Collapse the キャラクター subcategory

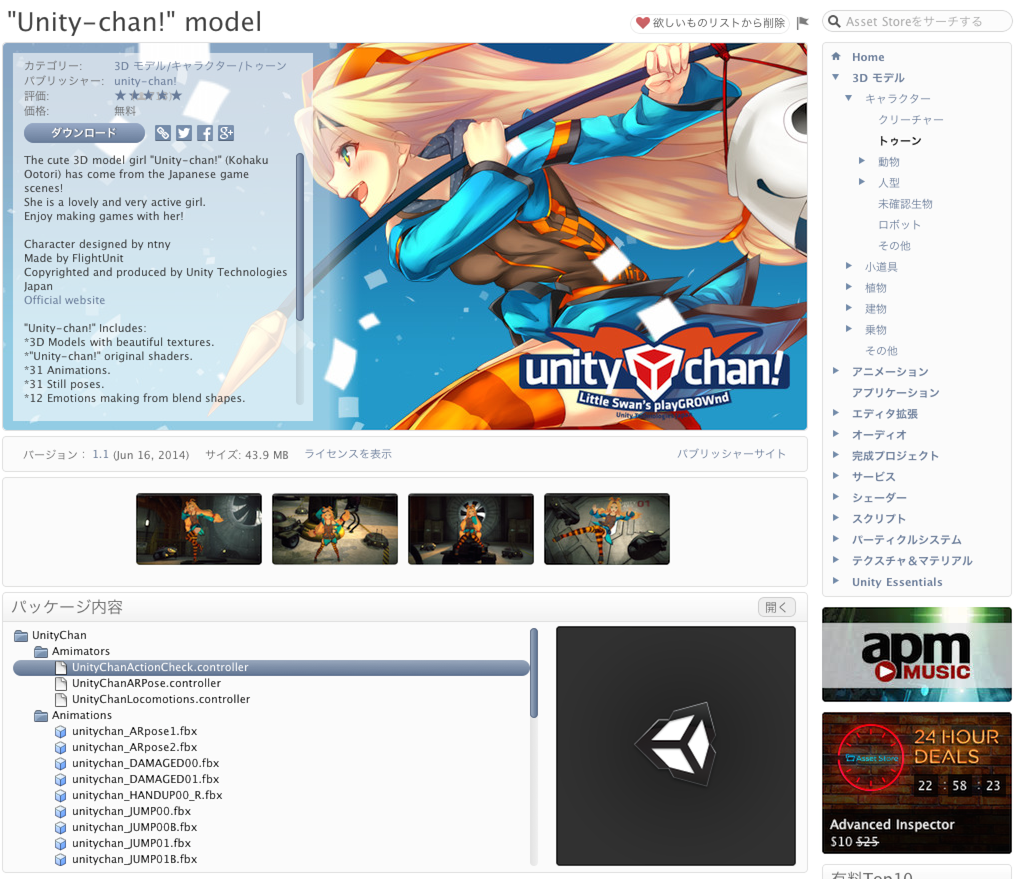[x=848, y=98]
